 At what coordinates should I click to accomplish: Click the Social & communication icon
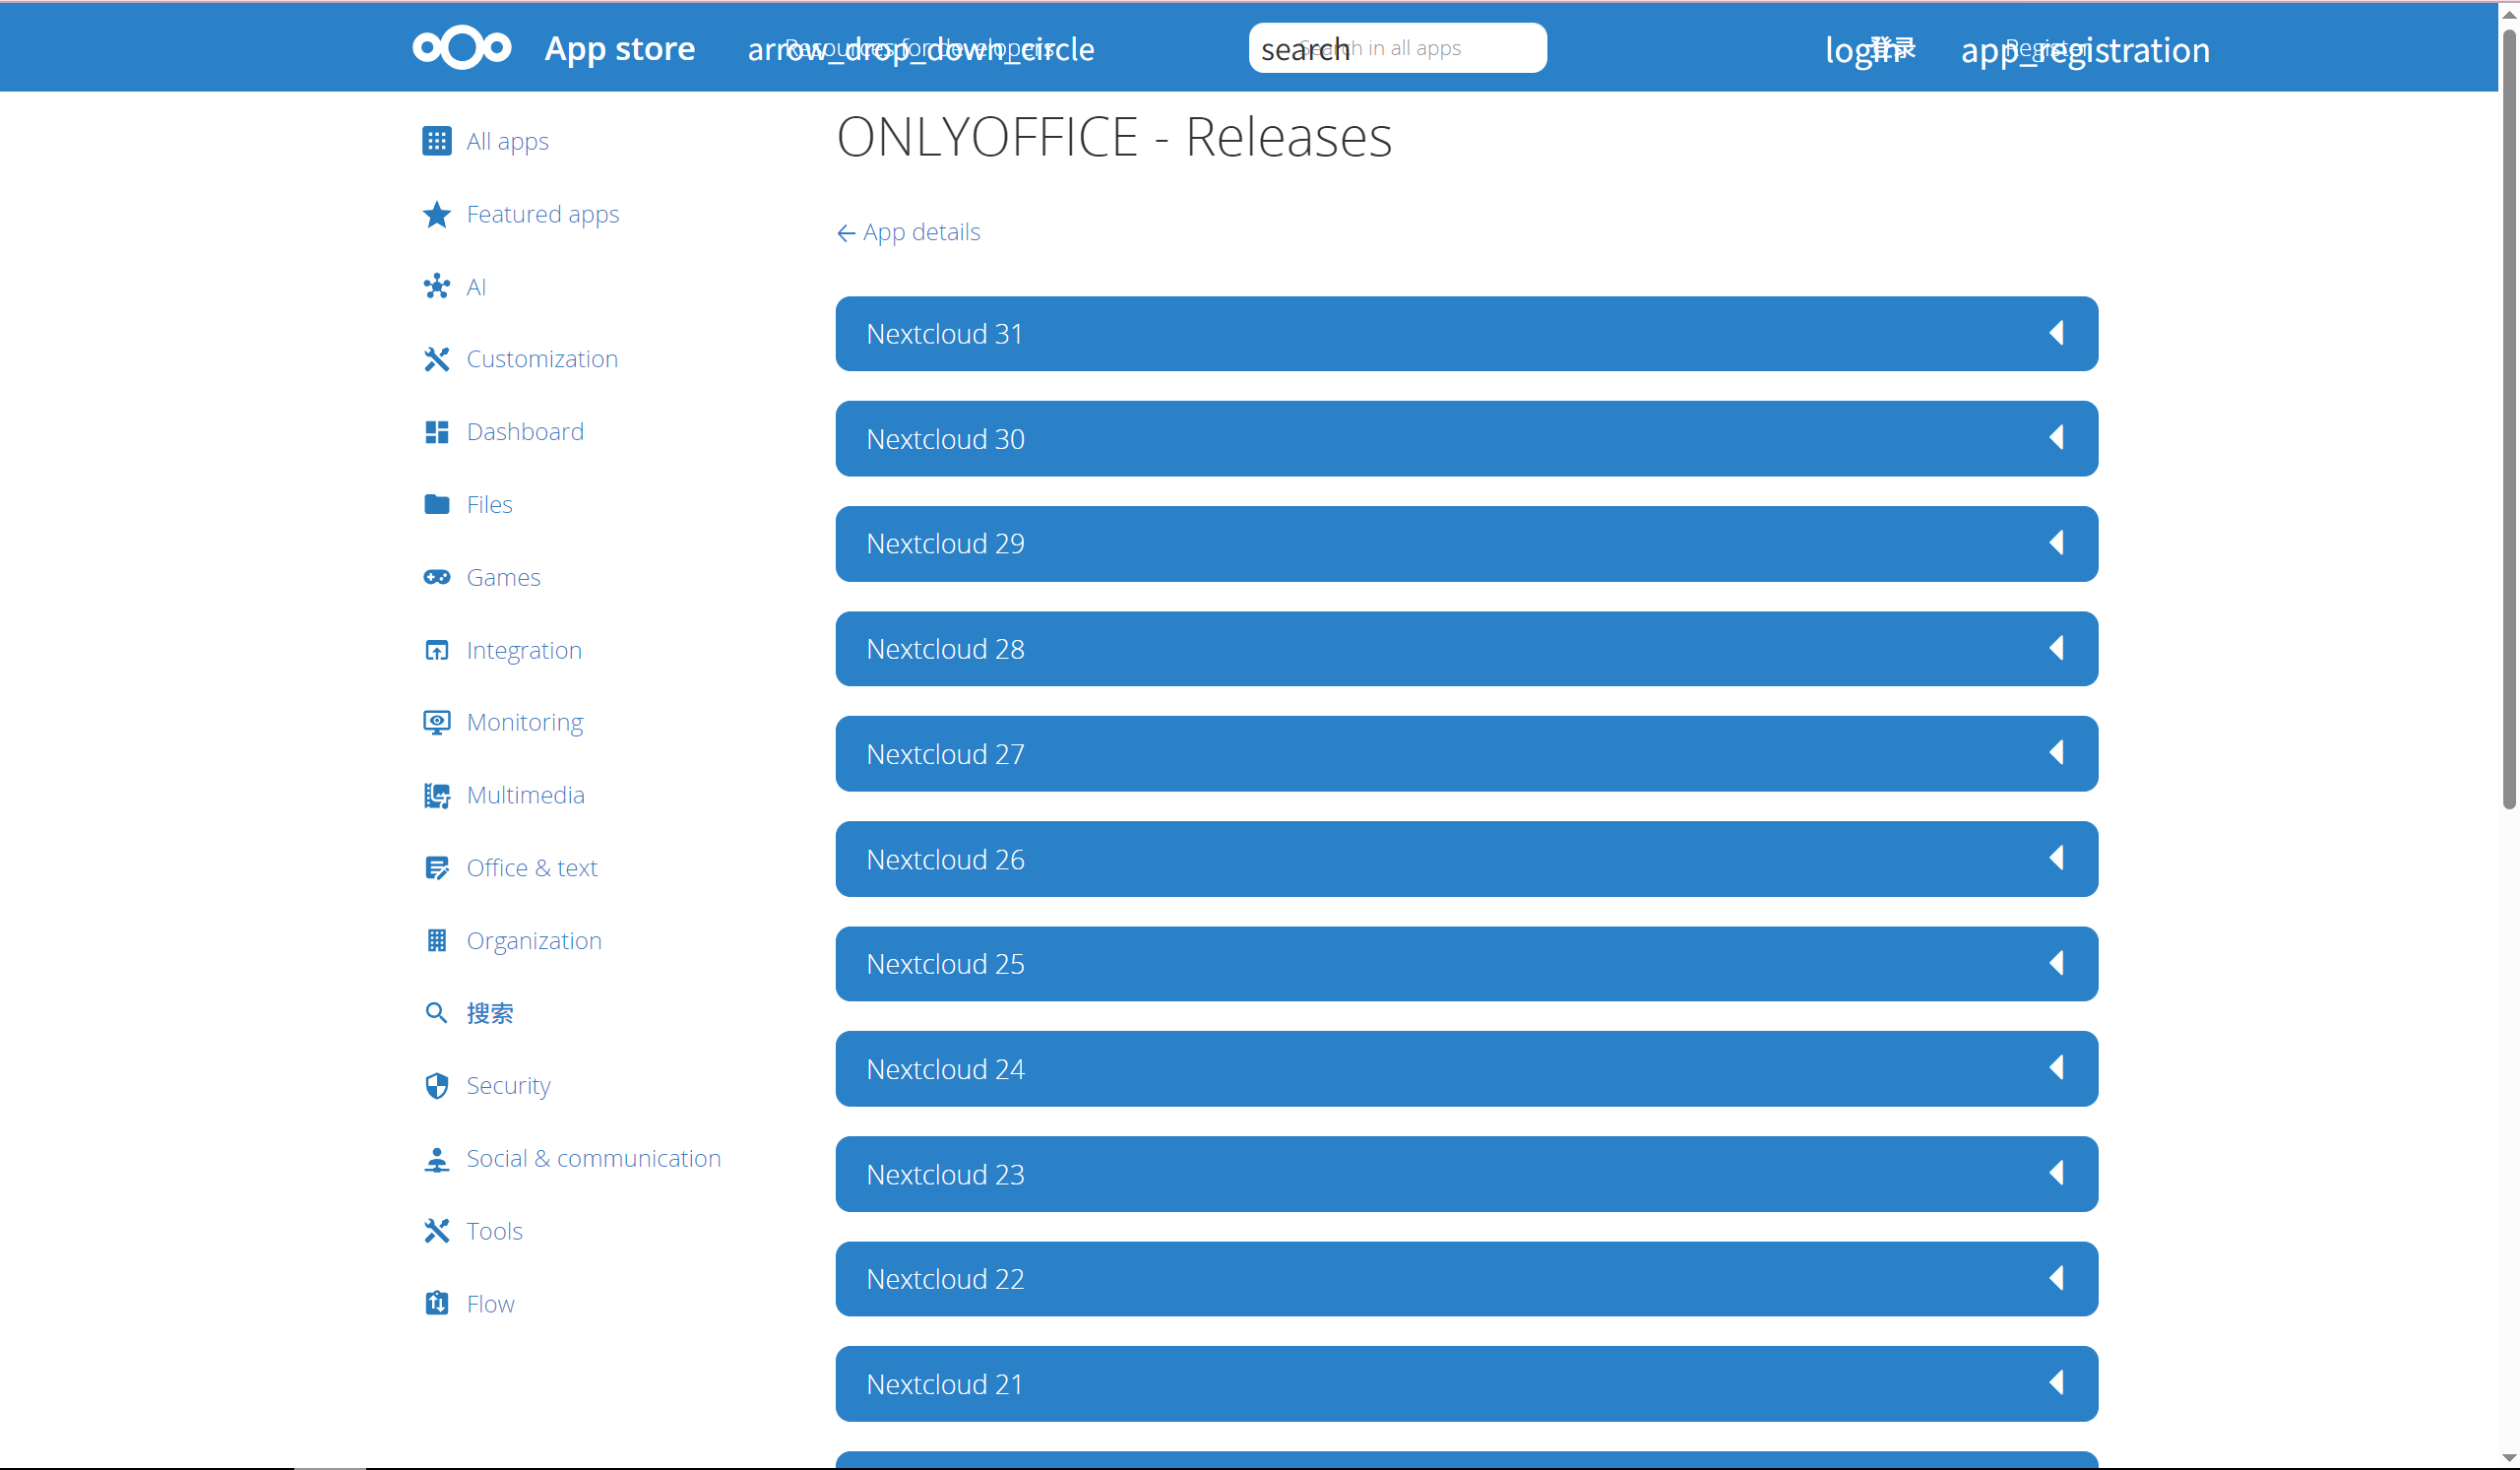[436, 1158]
